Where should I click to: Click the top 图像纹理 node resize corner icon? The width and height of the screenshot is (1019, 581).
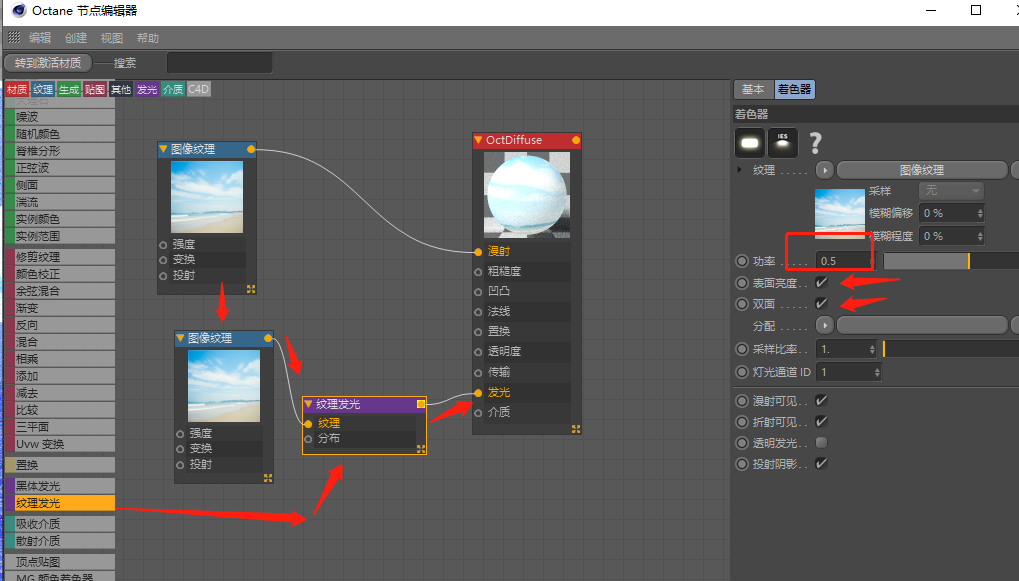point(251,289)
